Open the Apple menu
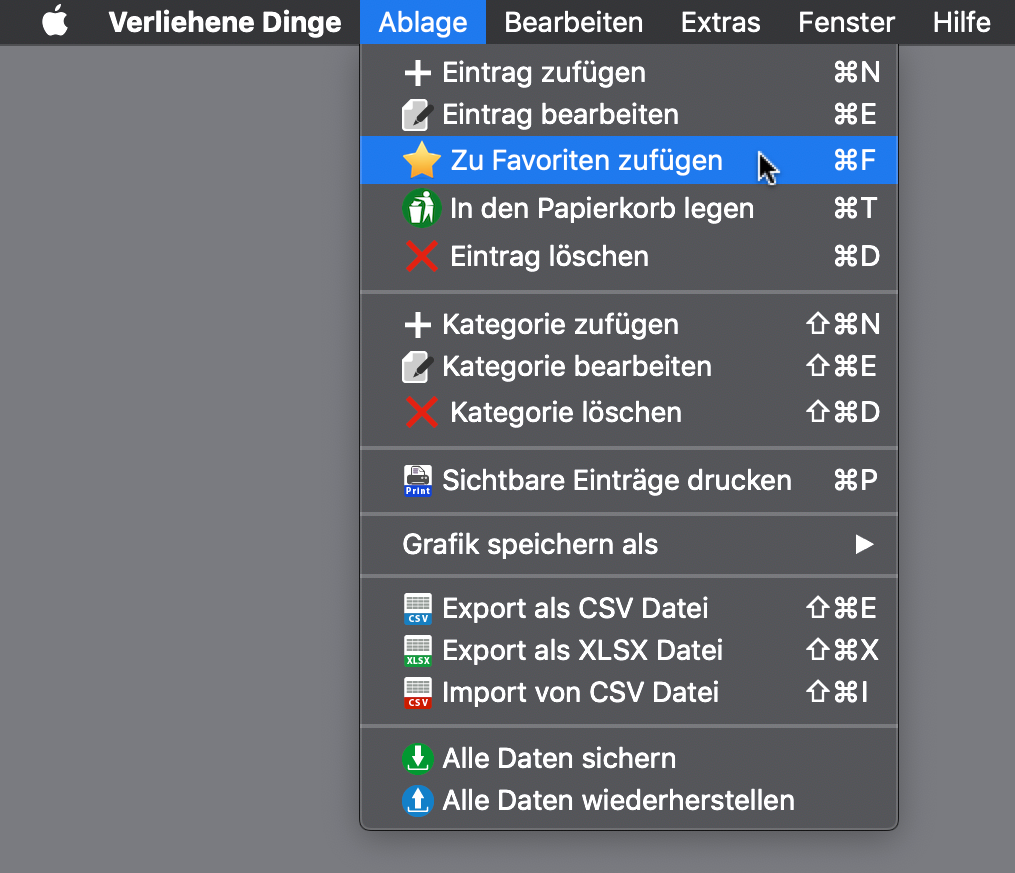Viewport: 1015px width, 873px height. click(56, 22)
